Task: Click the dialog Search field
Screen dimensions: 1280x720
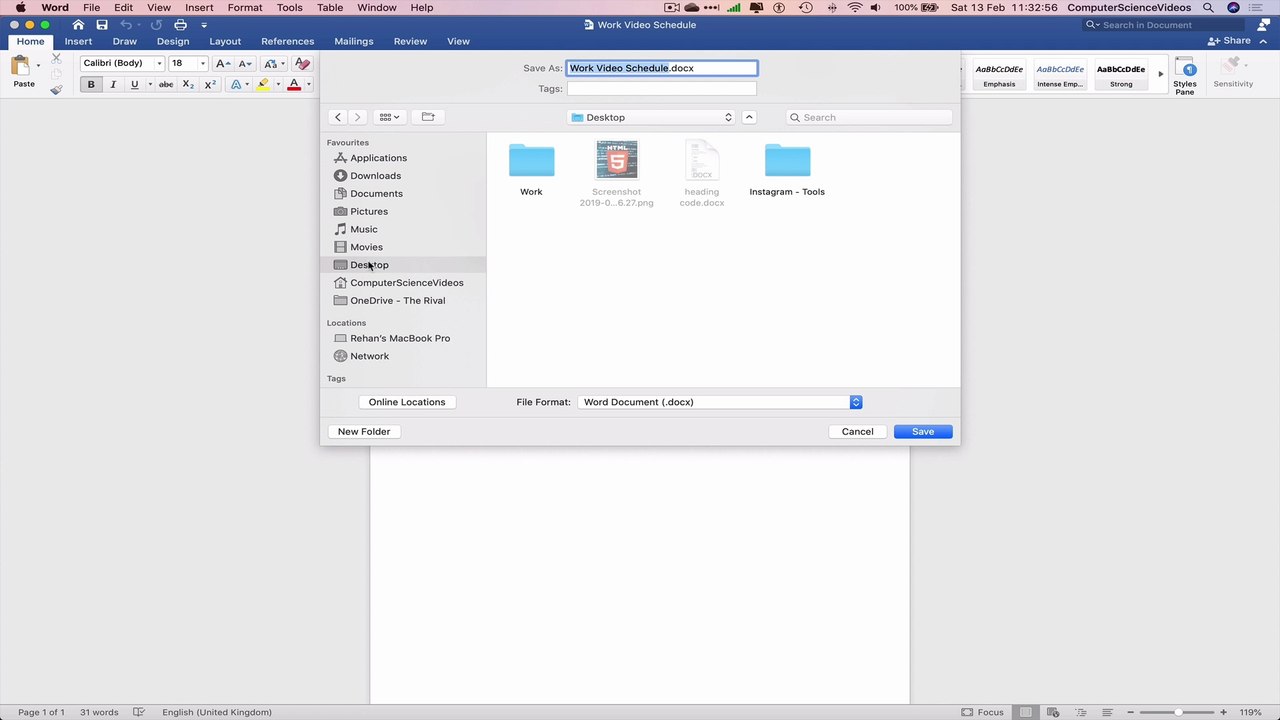Action: pos(869,117)
